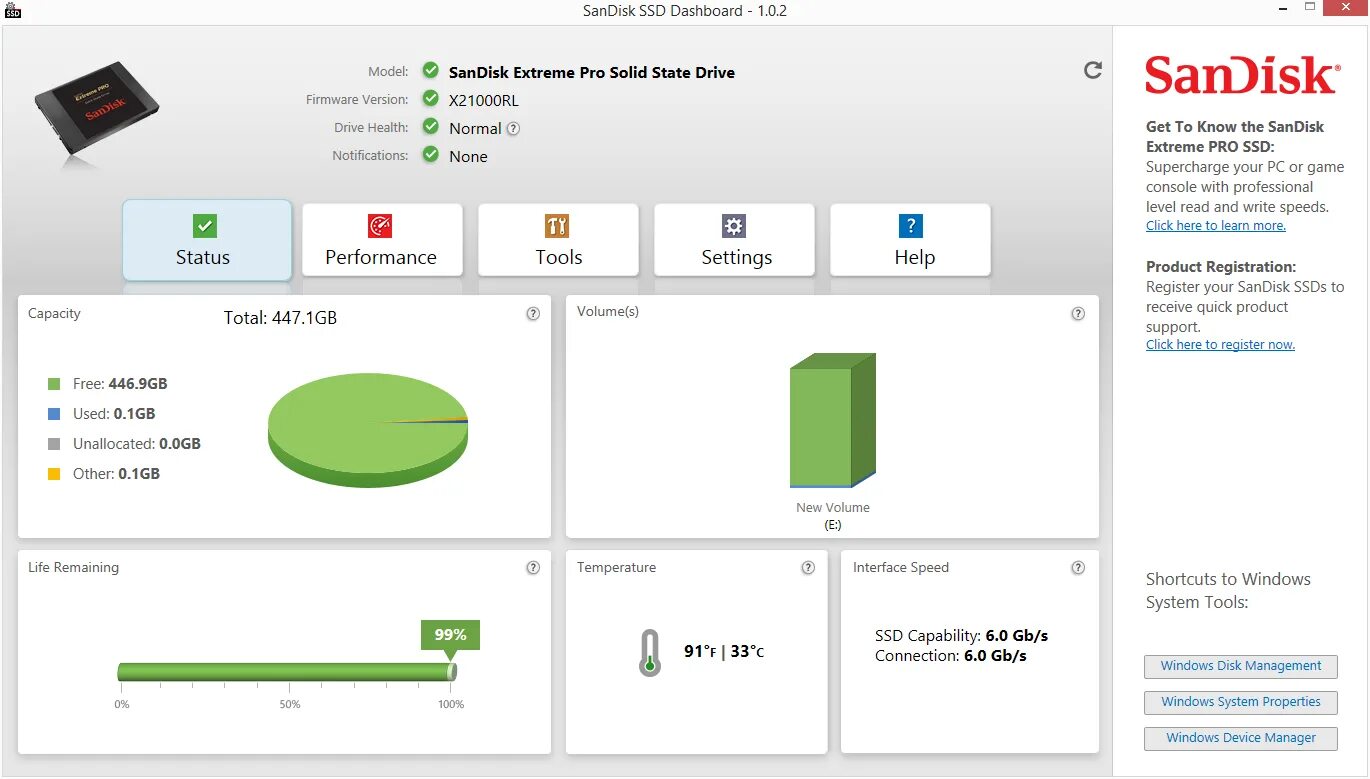Click the Life Remaining progress bar
The height and width of the screenshot is (779, 1370).
287,672
